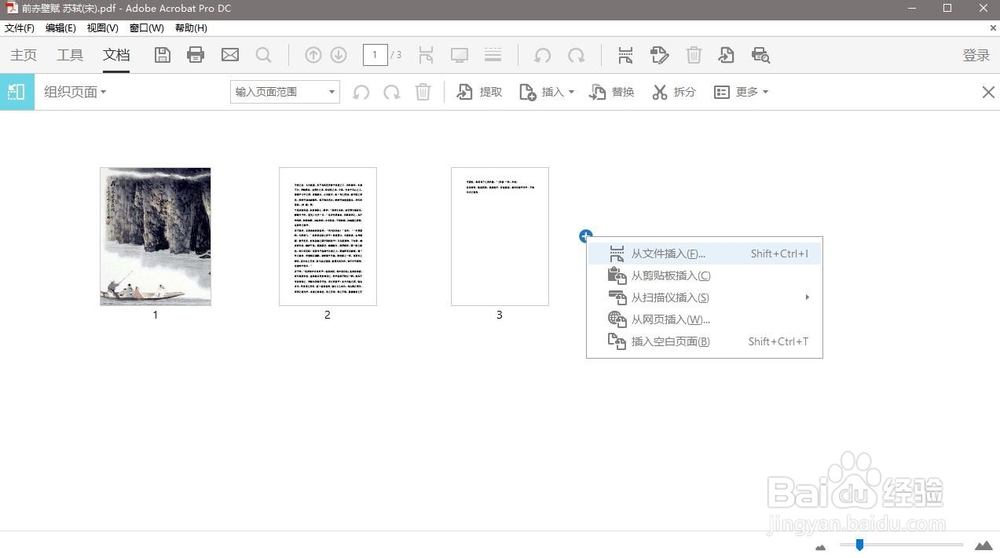
Task: Click the blue plus insert marker
Action: tap(586, 236)
